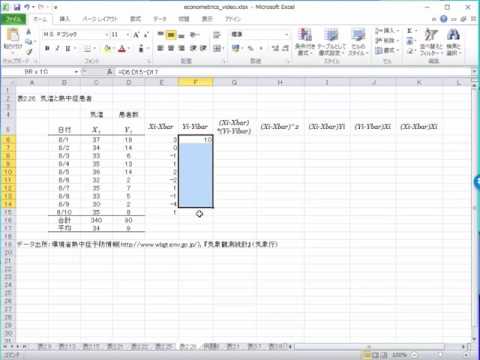Switch to the View ribbon tab
This screenshot has width=480, height=360.
point(207,19)
